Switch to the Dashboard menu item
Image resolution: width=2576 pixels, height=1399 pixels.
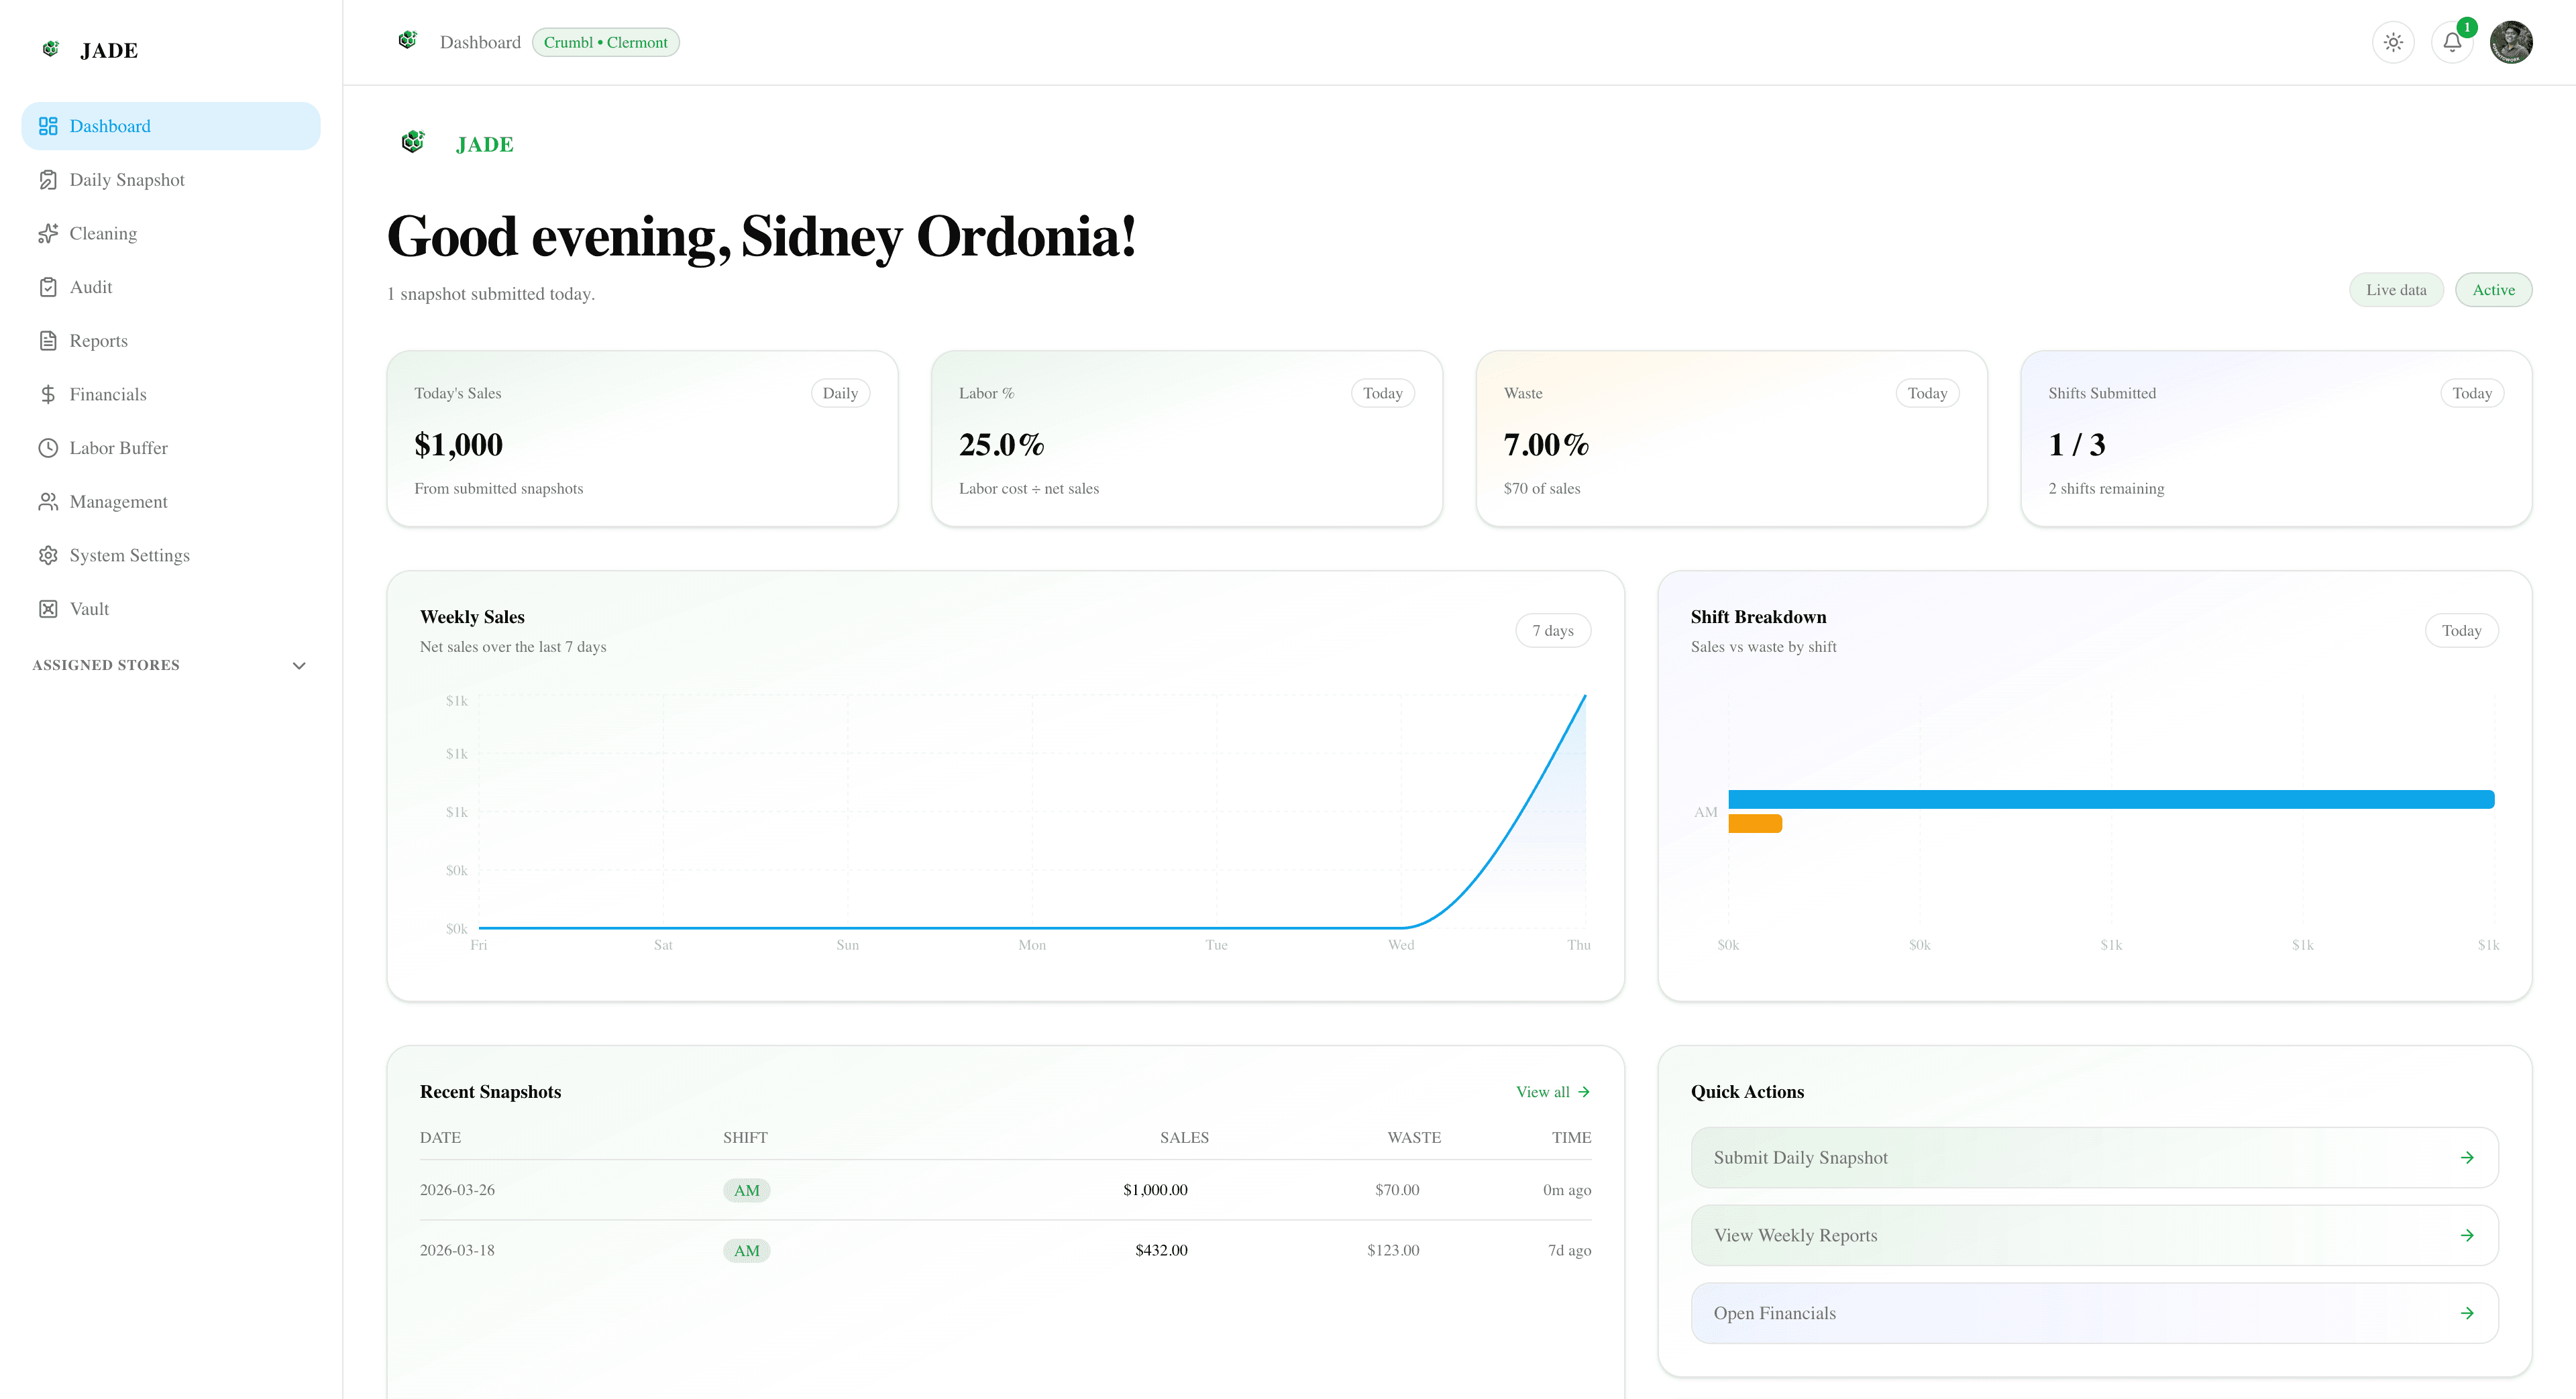(x=110, y=125)
